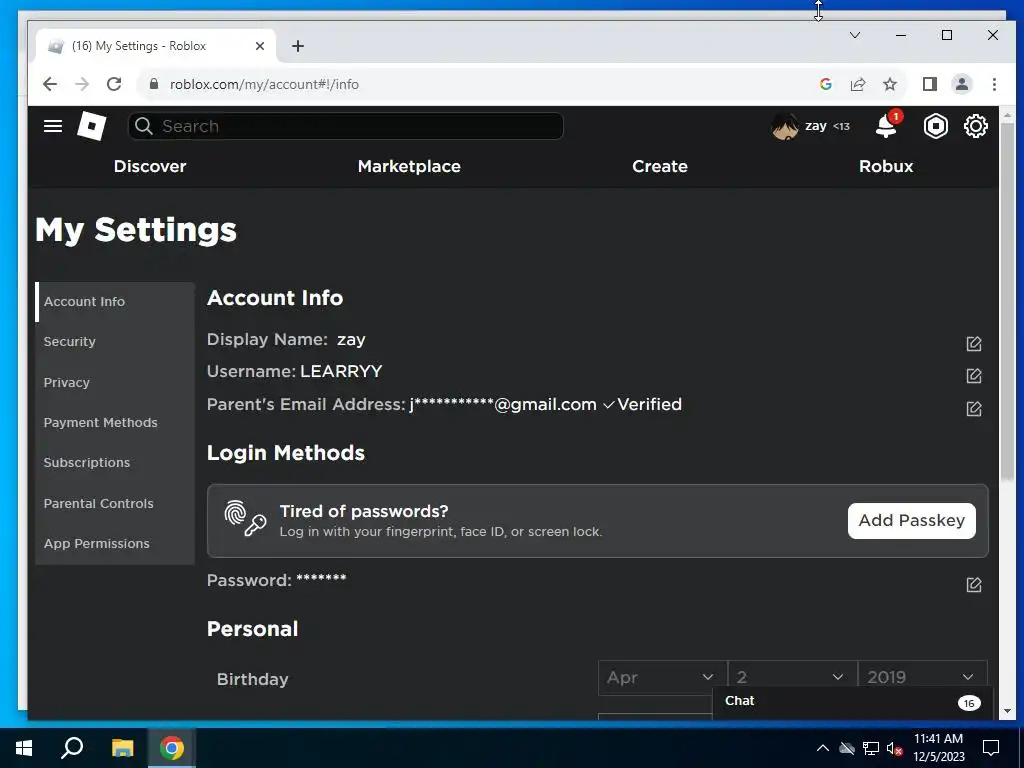Screen dimensions: 1024x768
Task: Open the Chat bar
Action: click(x=852, y=701)
